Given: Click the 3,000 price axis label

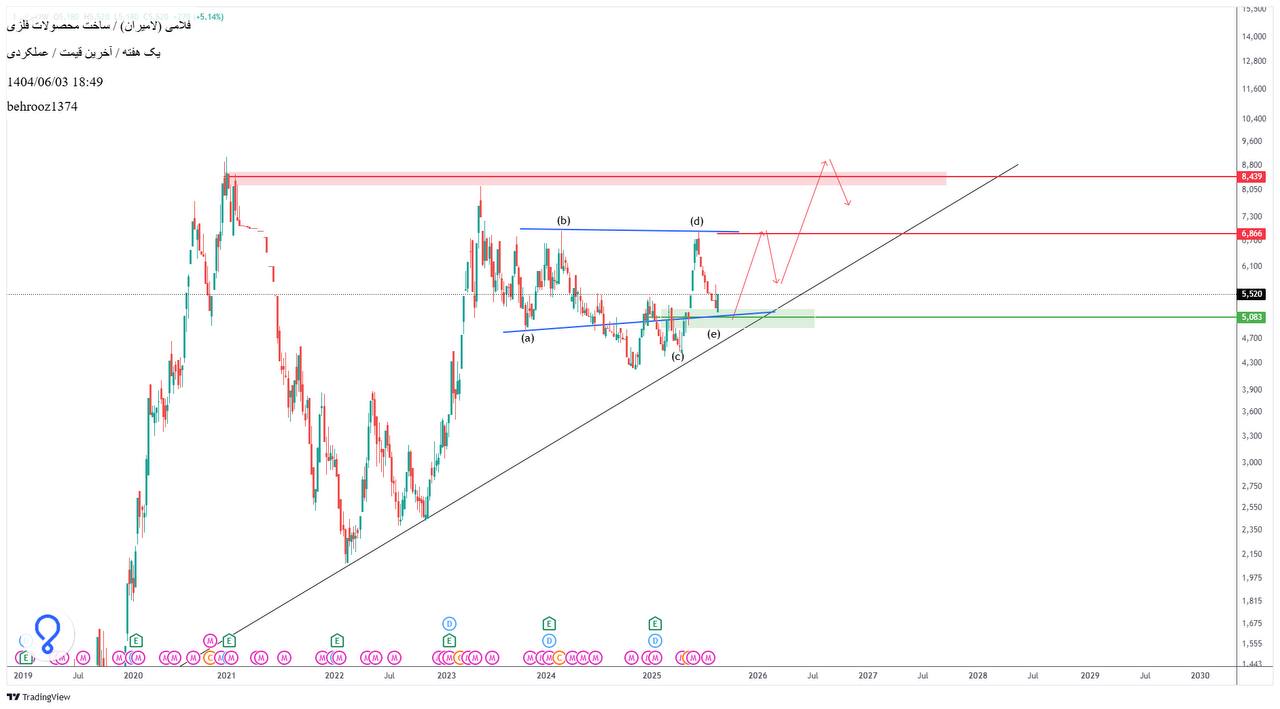Looking at the screenshot, I should (1254, 462).
